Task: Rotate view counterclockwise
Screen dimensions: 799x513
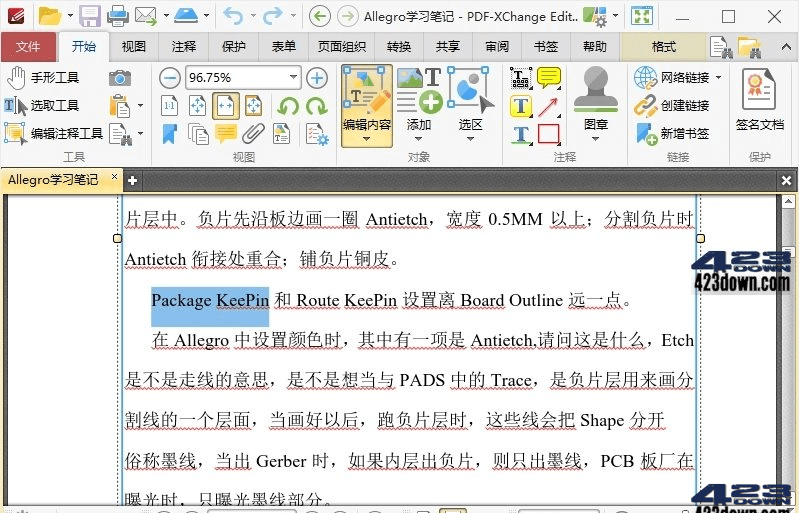Action: pos(288,106)
